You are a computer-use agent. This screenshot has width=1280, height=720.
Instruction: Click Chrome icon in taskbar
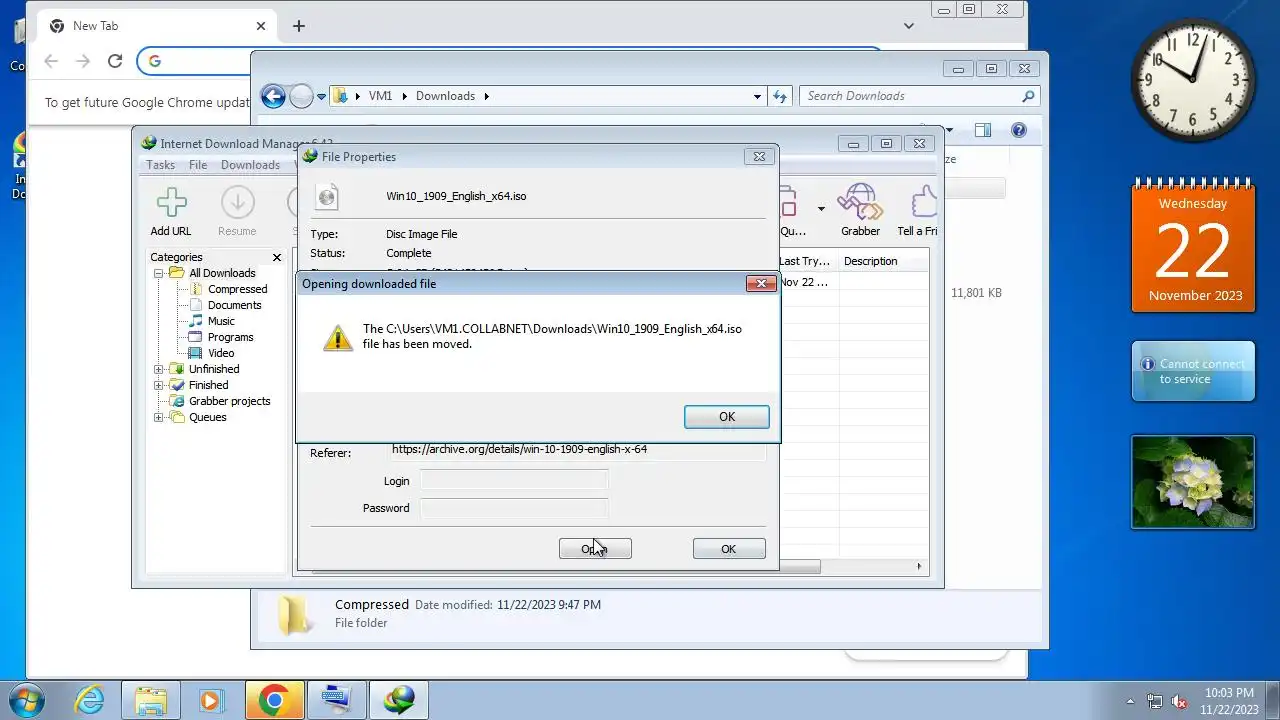click(274, 700)
